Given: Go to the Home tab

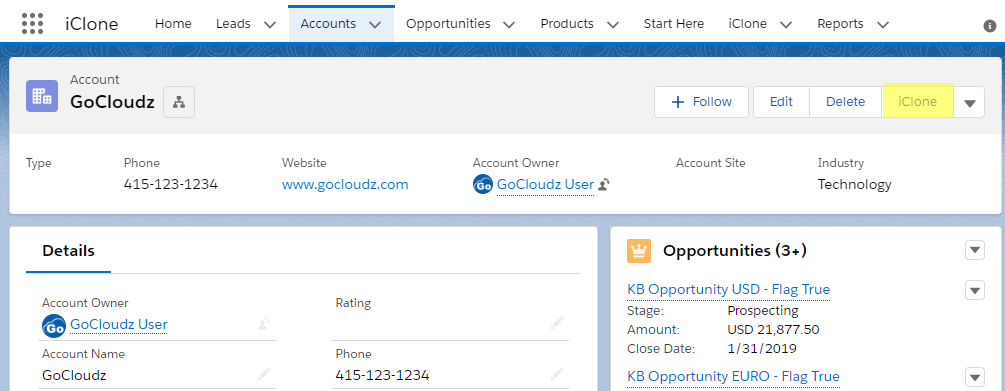Looking at the screenshot, I should pyautogui.click(x=173, y=24).
